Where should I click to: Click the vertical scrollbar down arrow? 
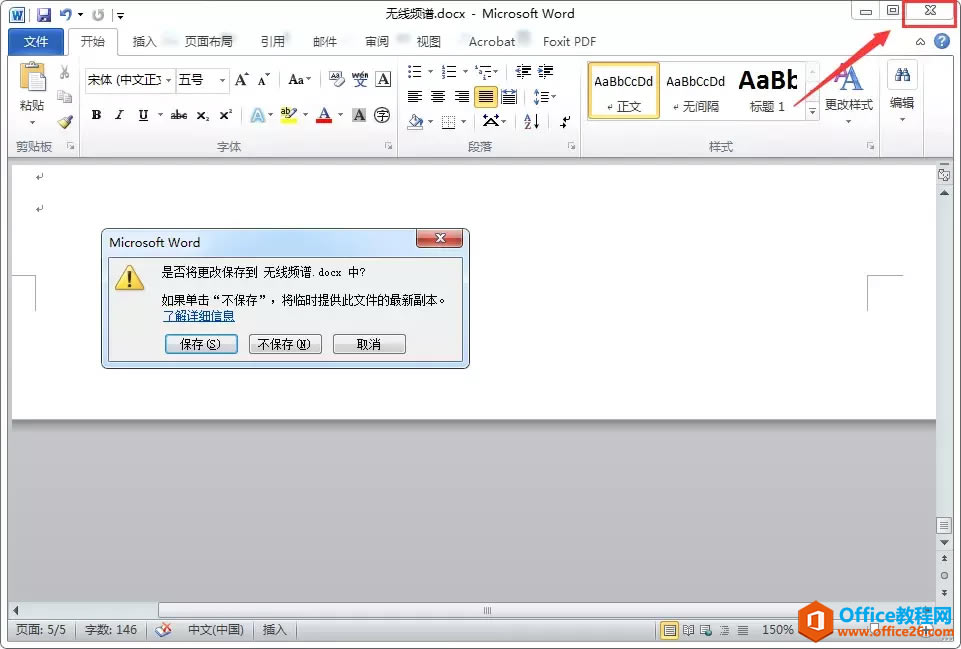coord(944,543)
